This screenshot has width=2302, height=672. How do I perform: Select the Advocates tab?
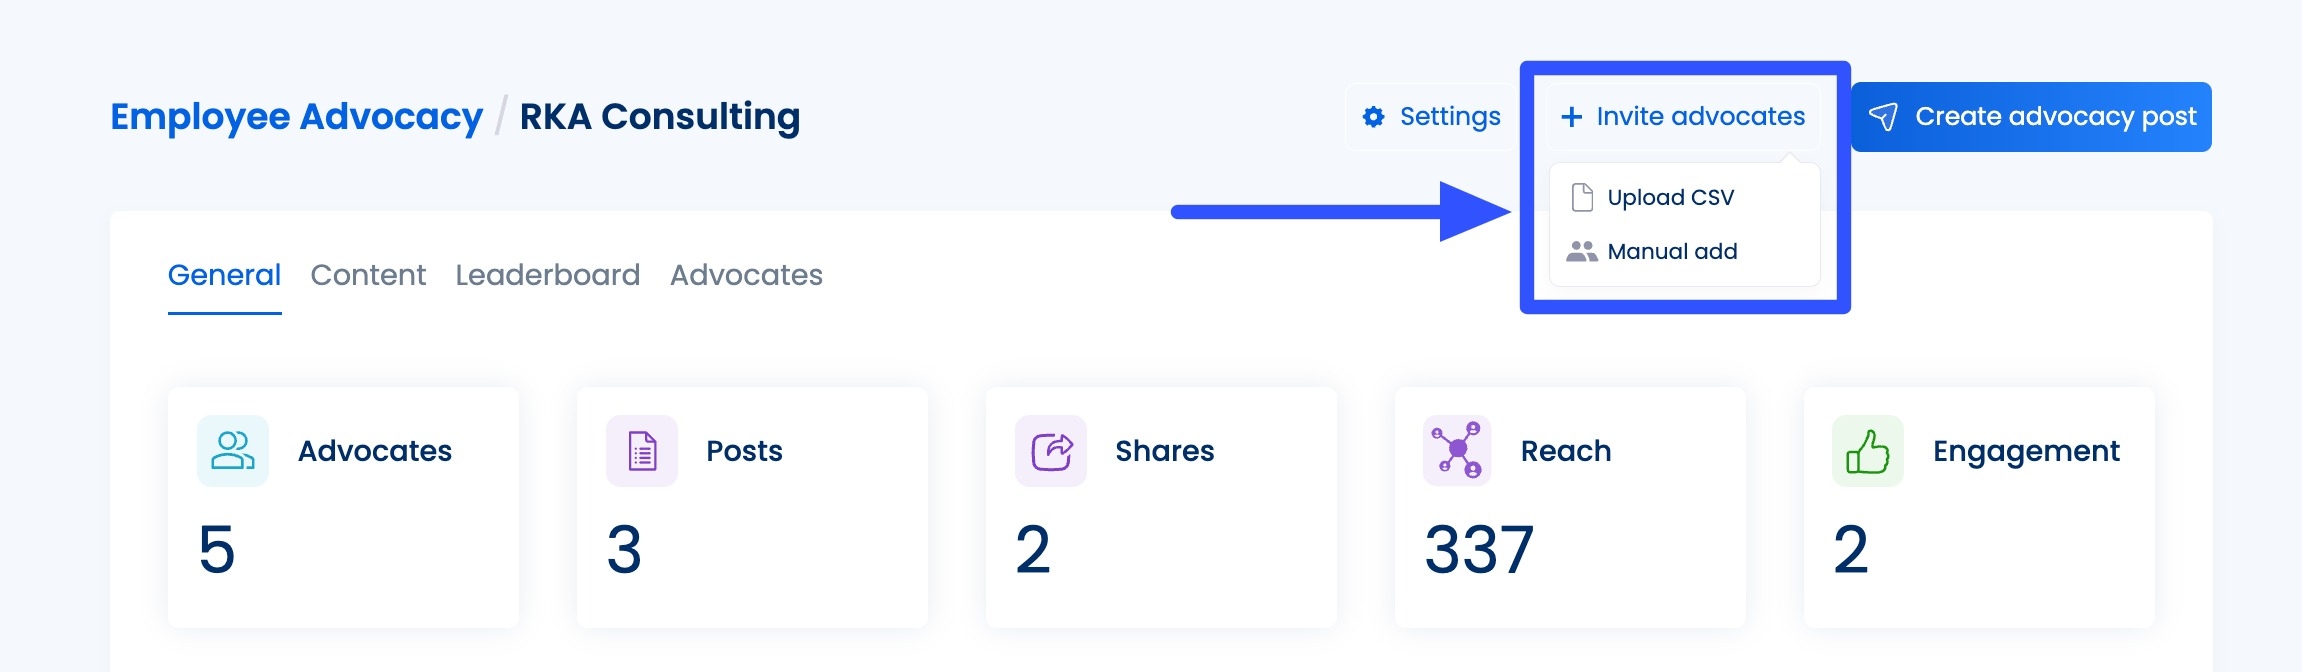pos(746,275)
